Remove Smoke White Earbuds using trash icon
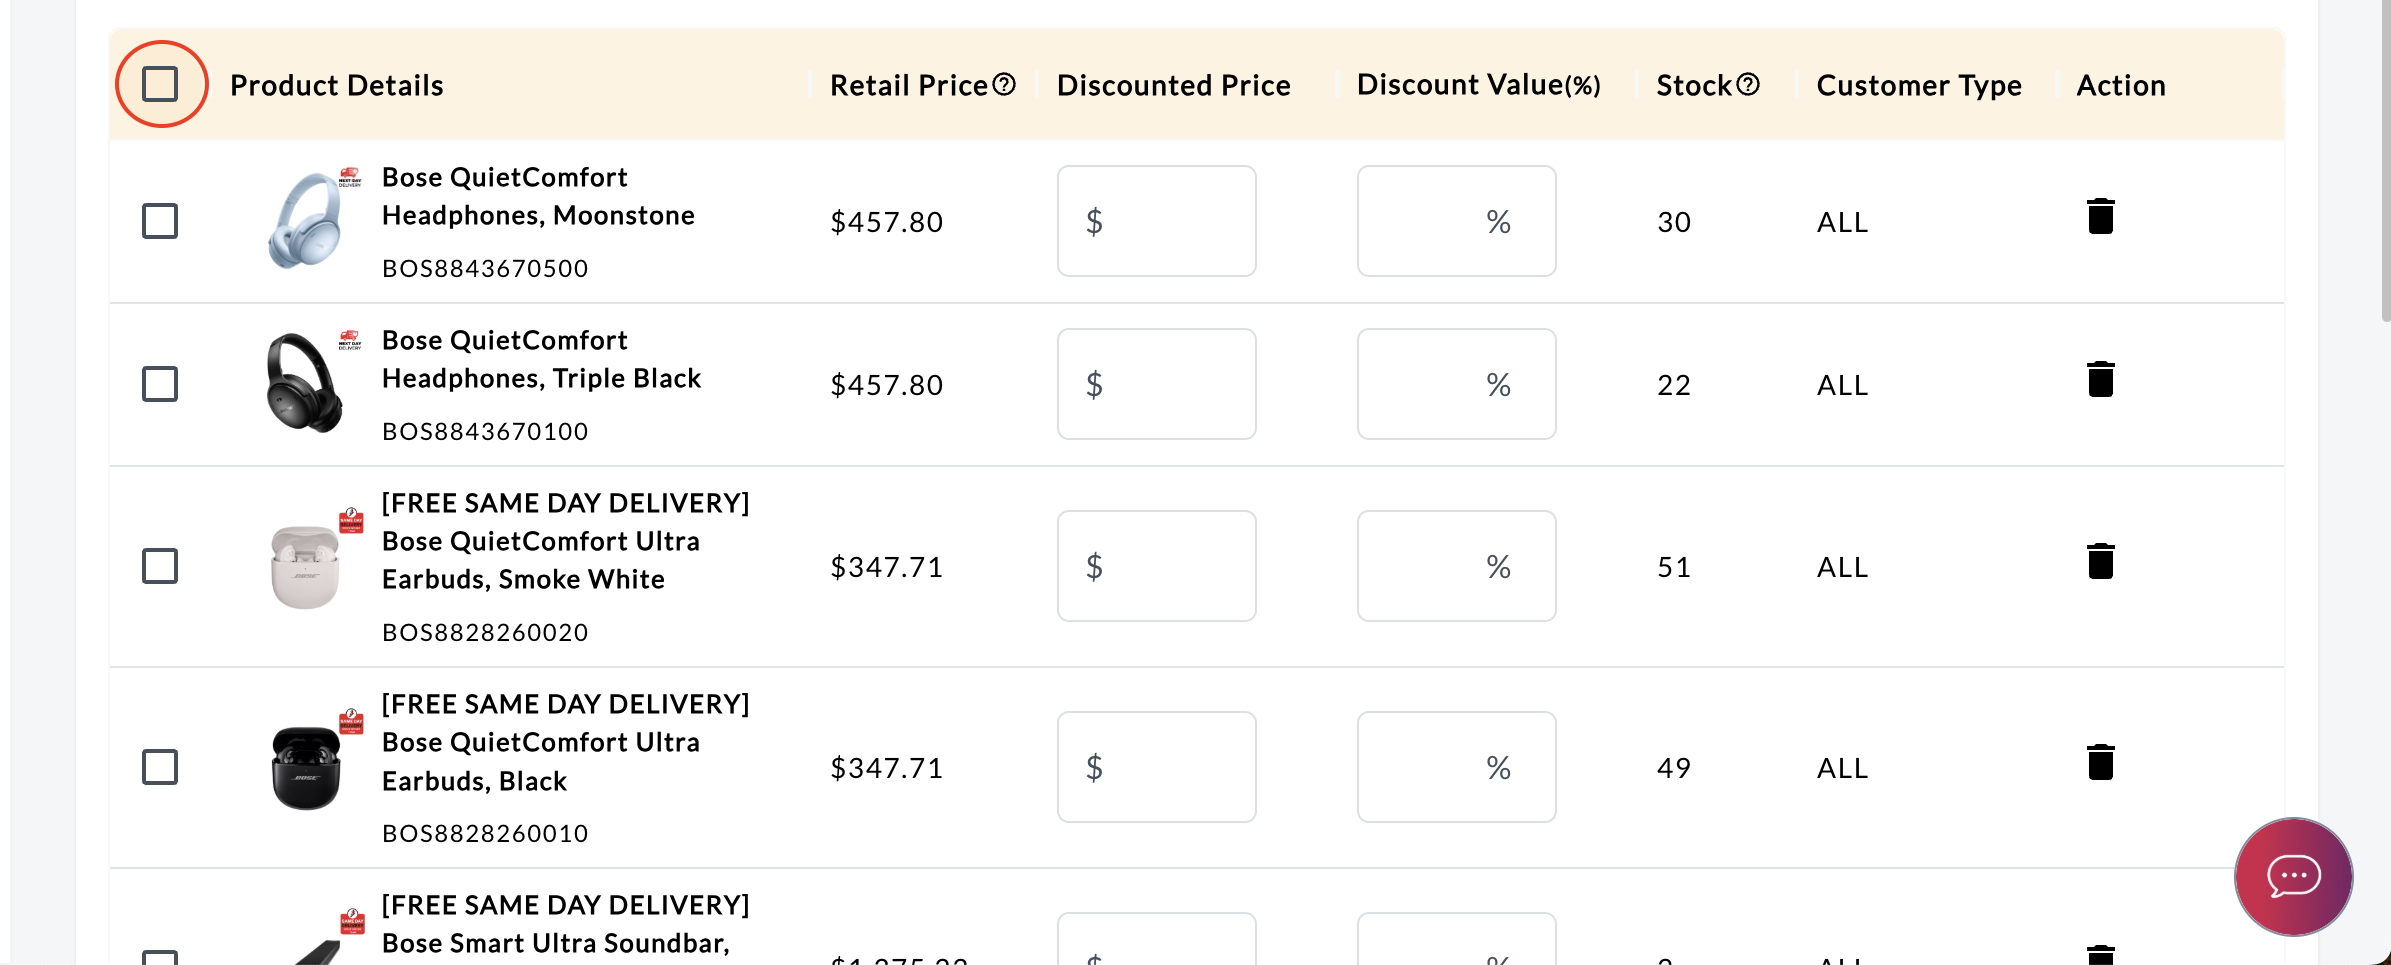 click(2100, 562)
